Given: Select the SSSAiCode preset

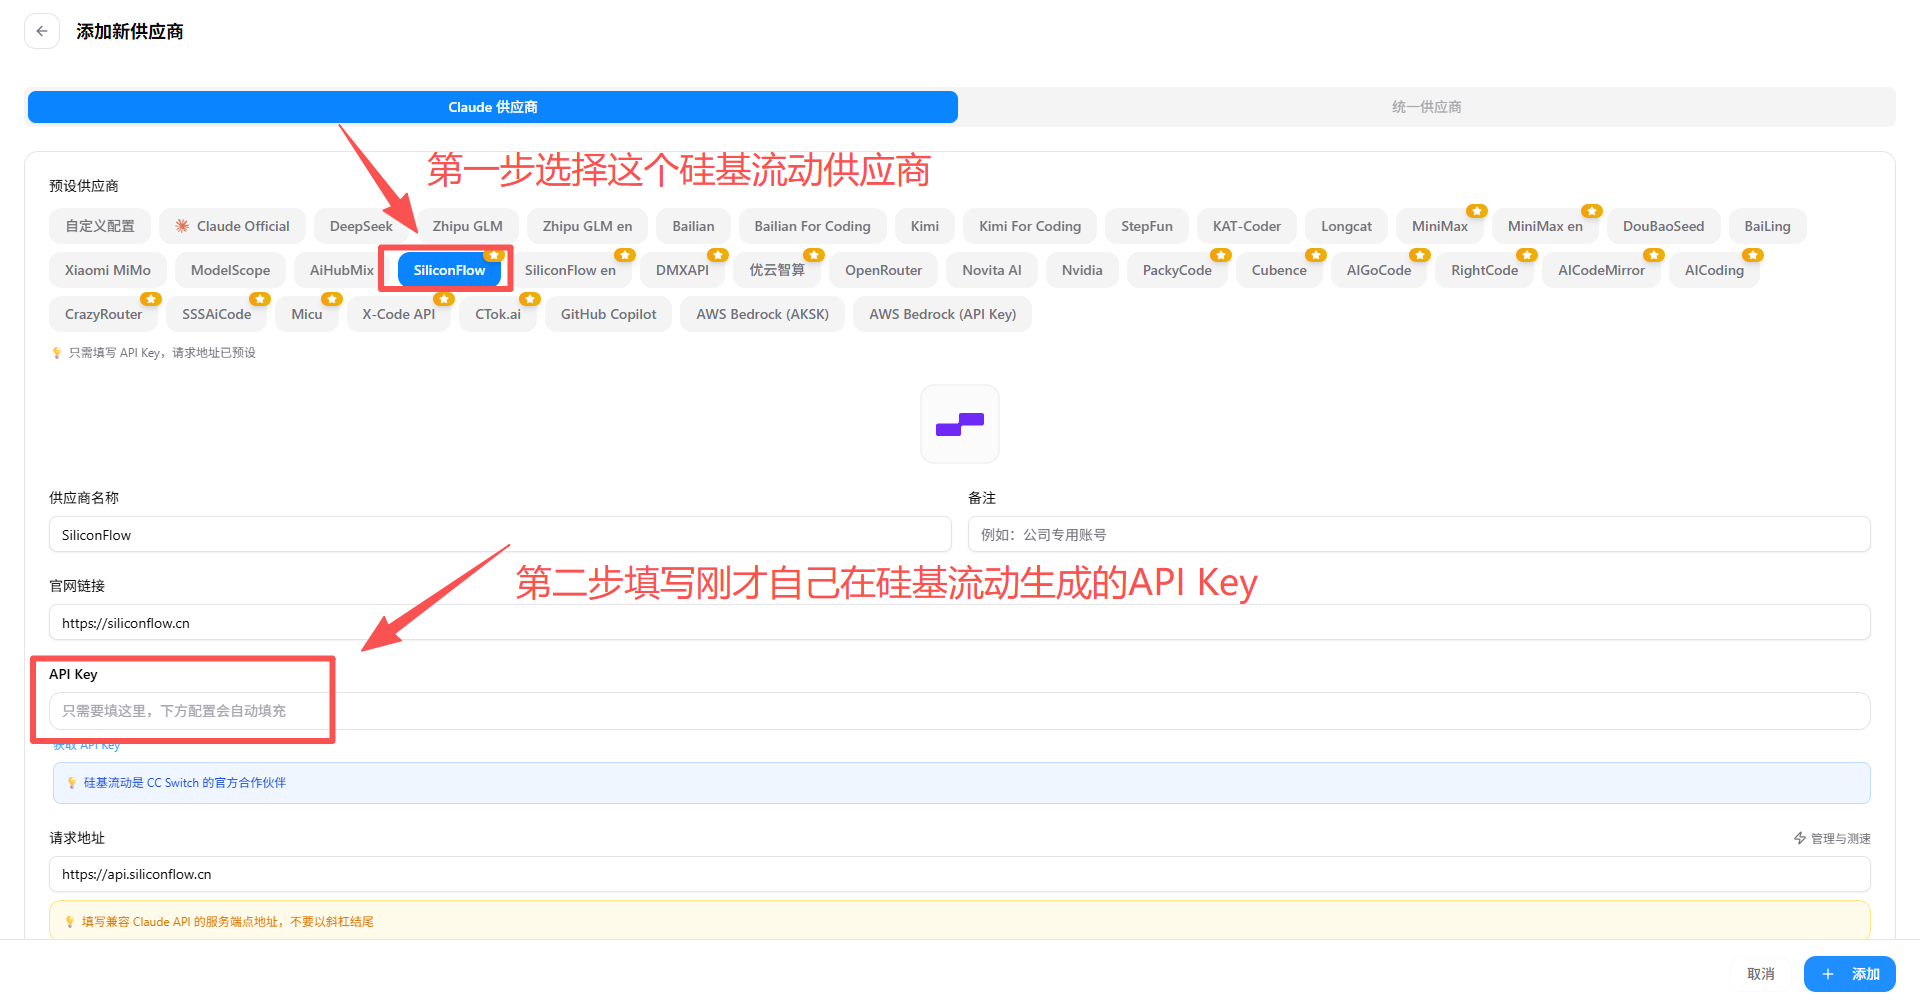Looking at the screenshot, I should point(217,314).
